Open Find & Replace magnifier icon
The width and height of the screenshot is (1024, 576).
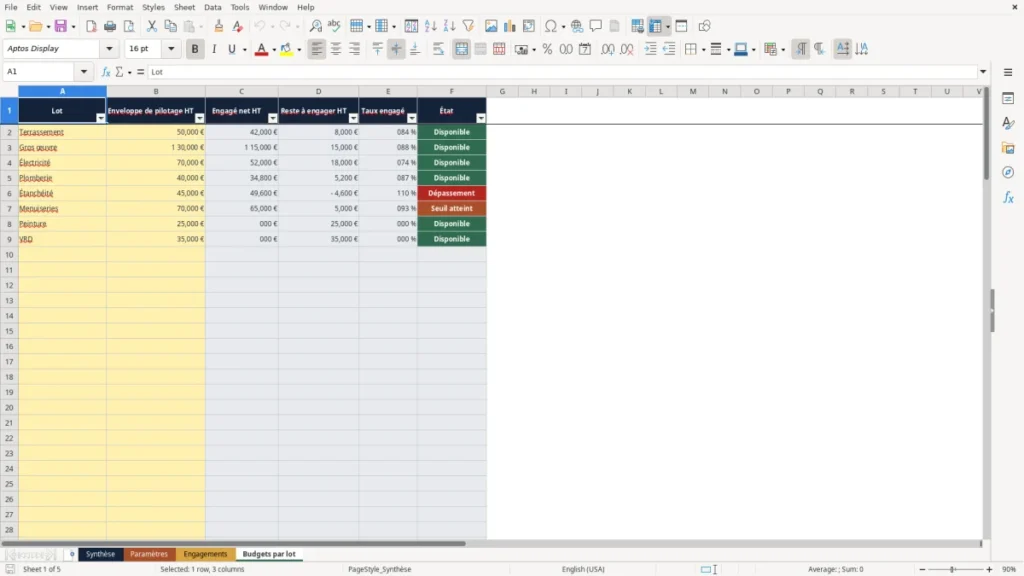tap(315, 26)
